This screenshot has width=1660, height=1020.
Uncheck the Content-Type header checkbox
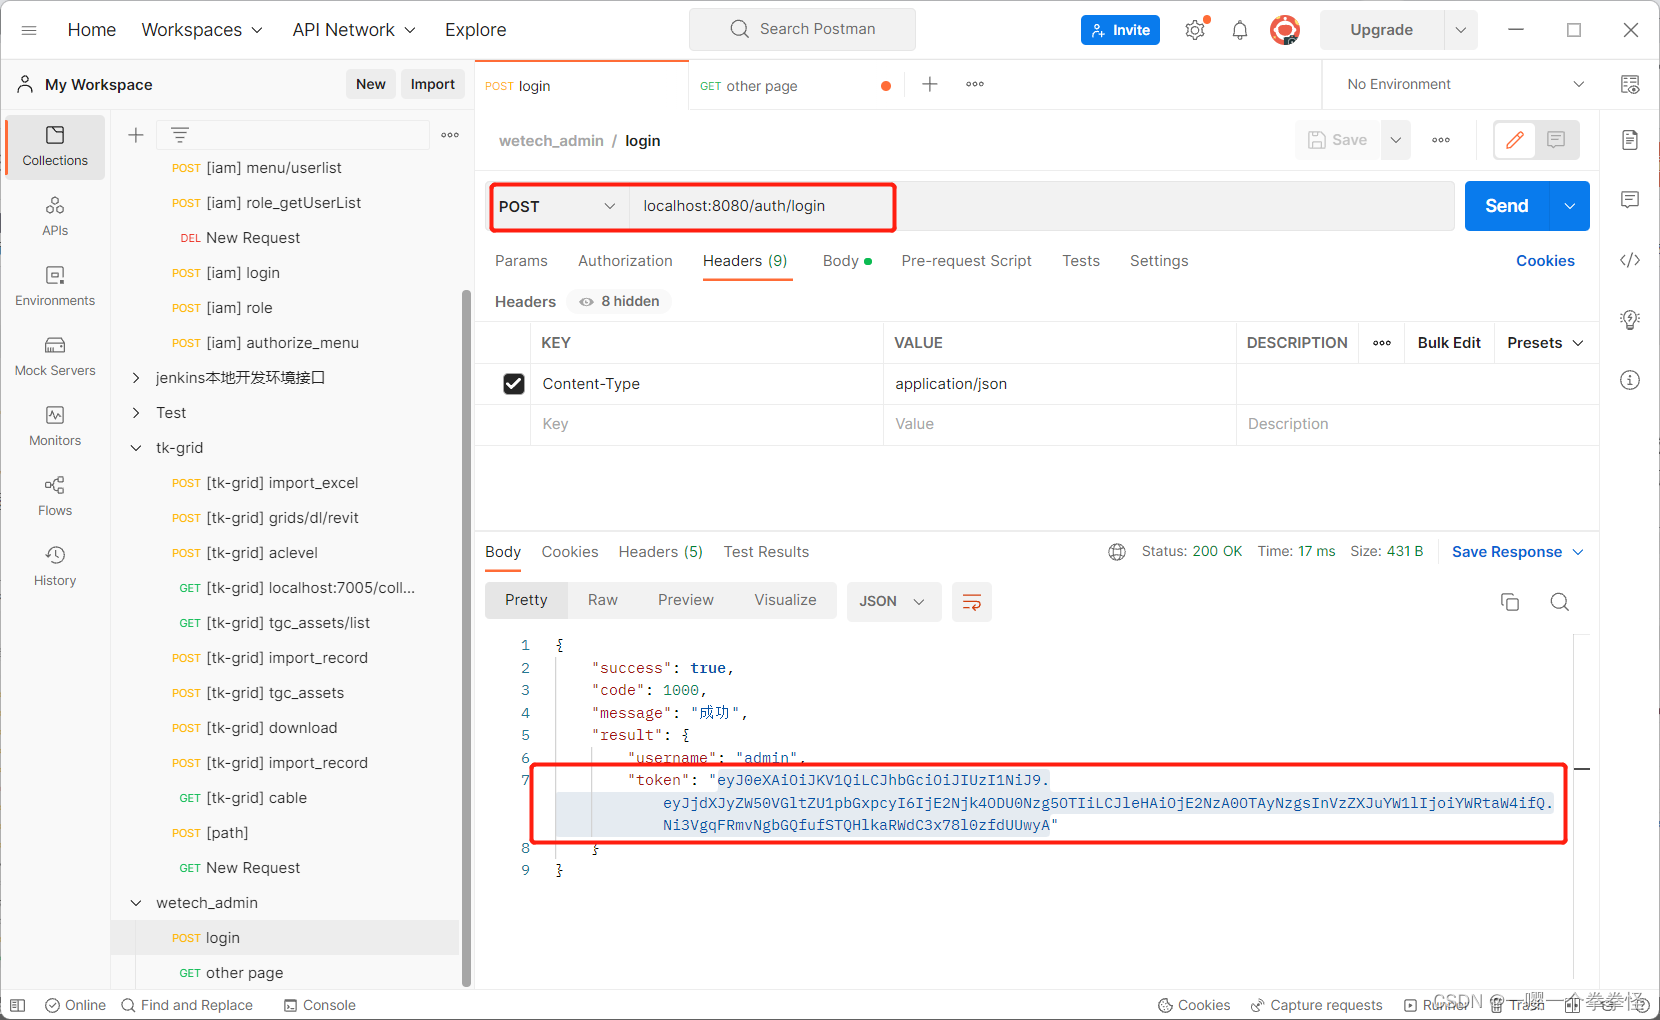pos(514,384)
